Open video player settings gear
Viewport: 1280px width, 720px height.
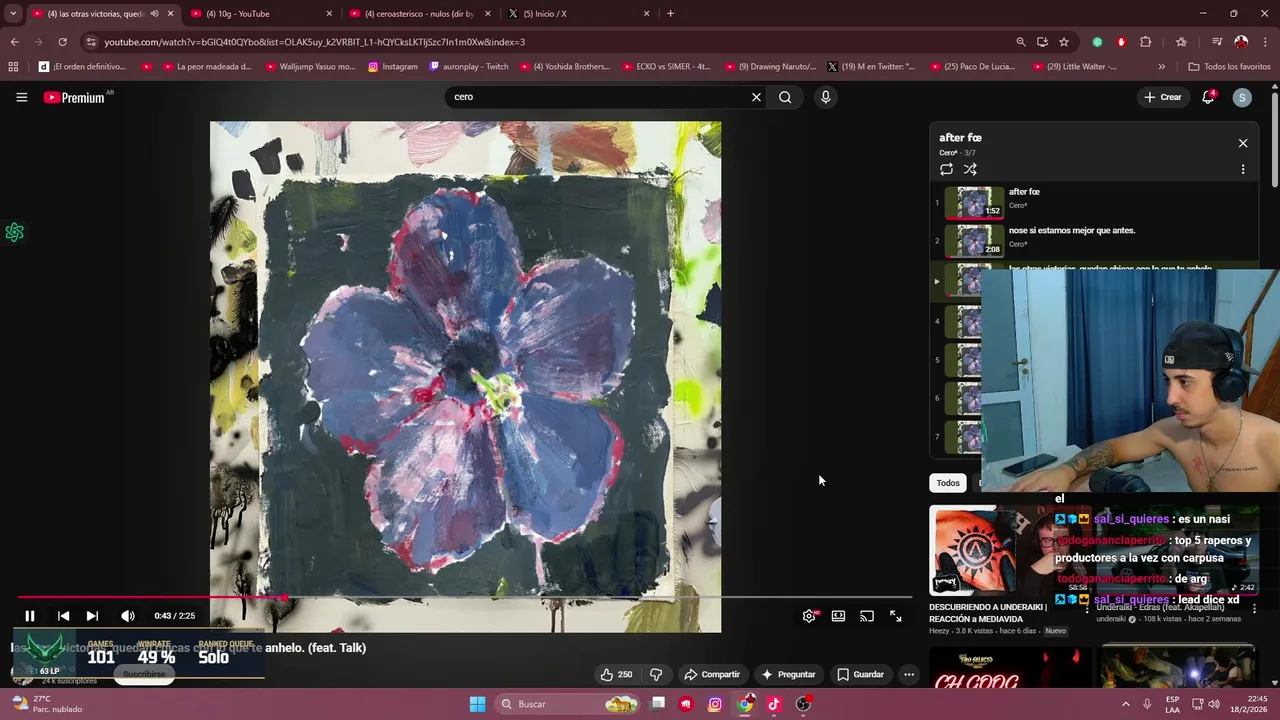coord(809,616)
